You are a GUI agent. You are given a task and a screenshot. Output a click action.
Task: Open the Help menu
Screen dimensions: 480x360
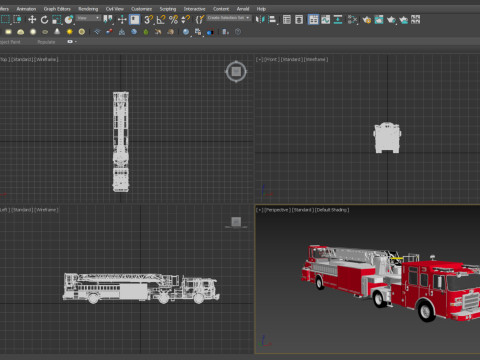tap(261, 9)
